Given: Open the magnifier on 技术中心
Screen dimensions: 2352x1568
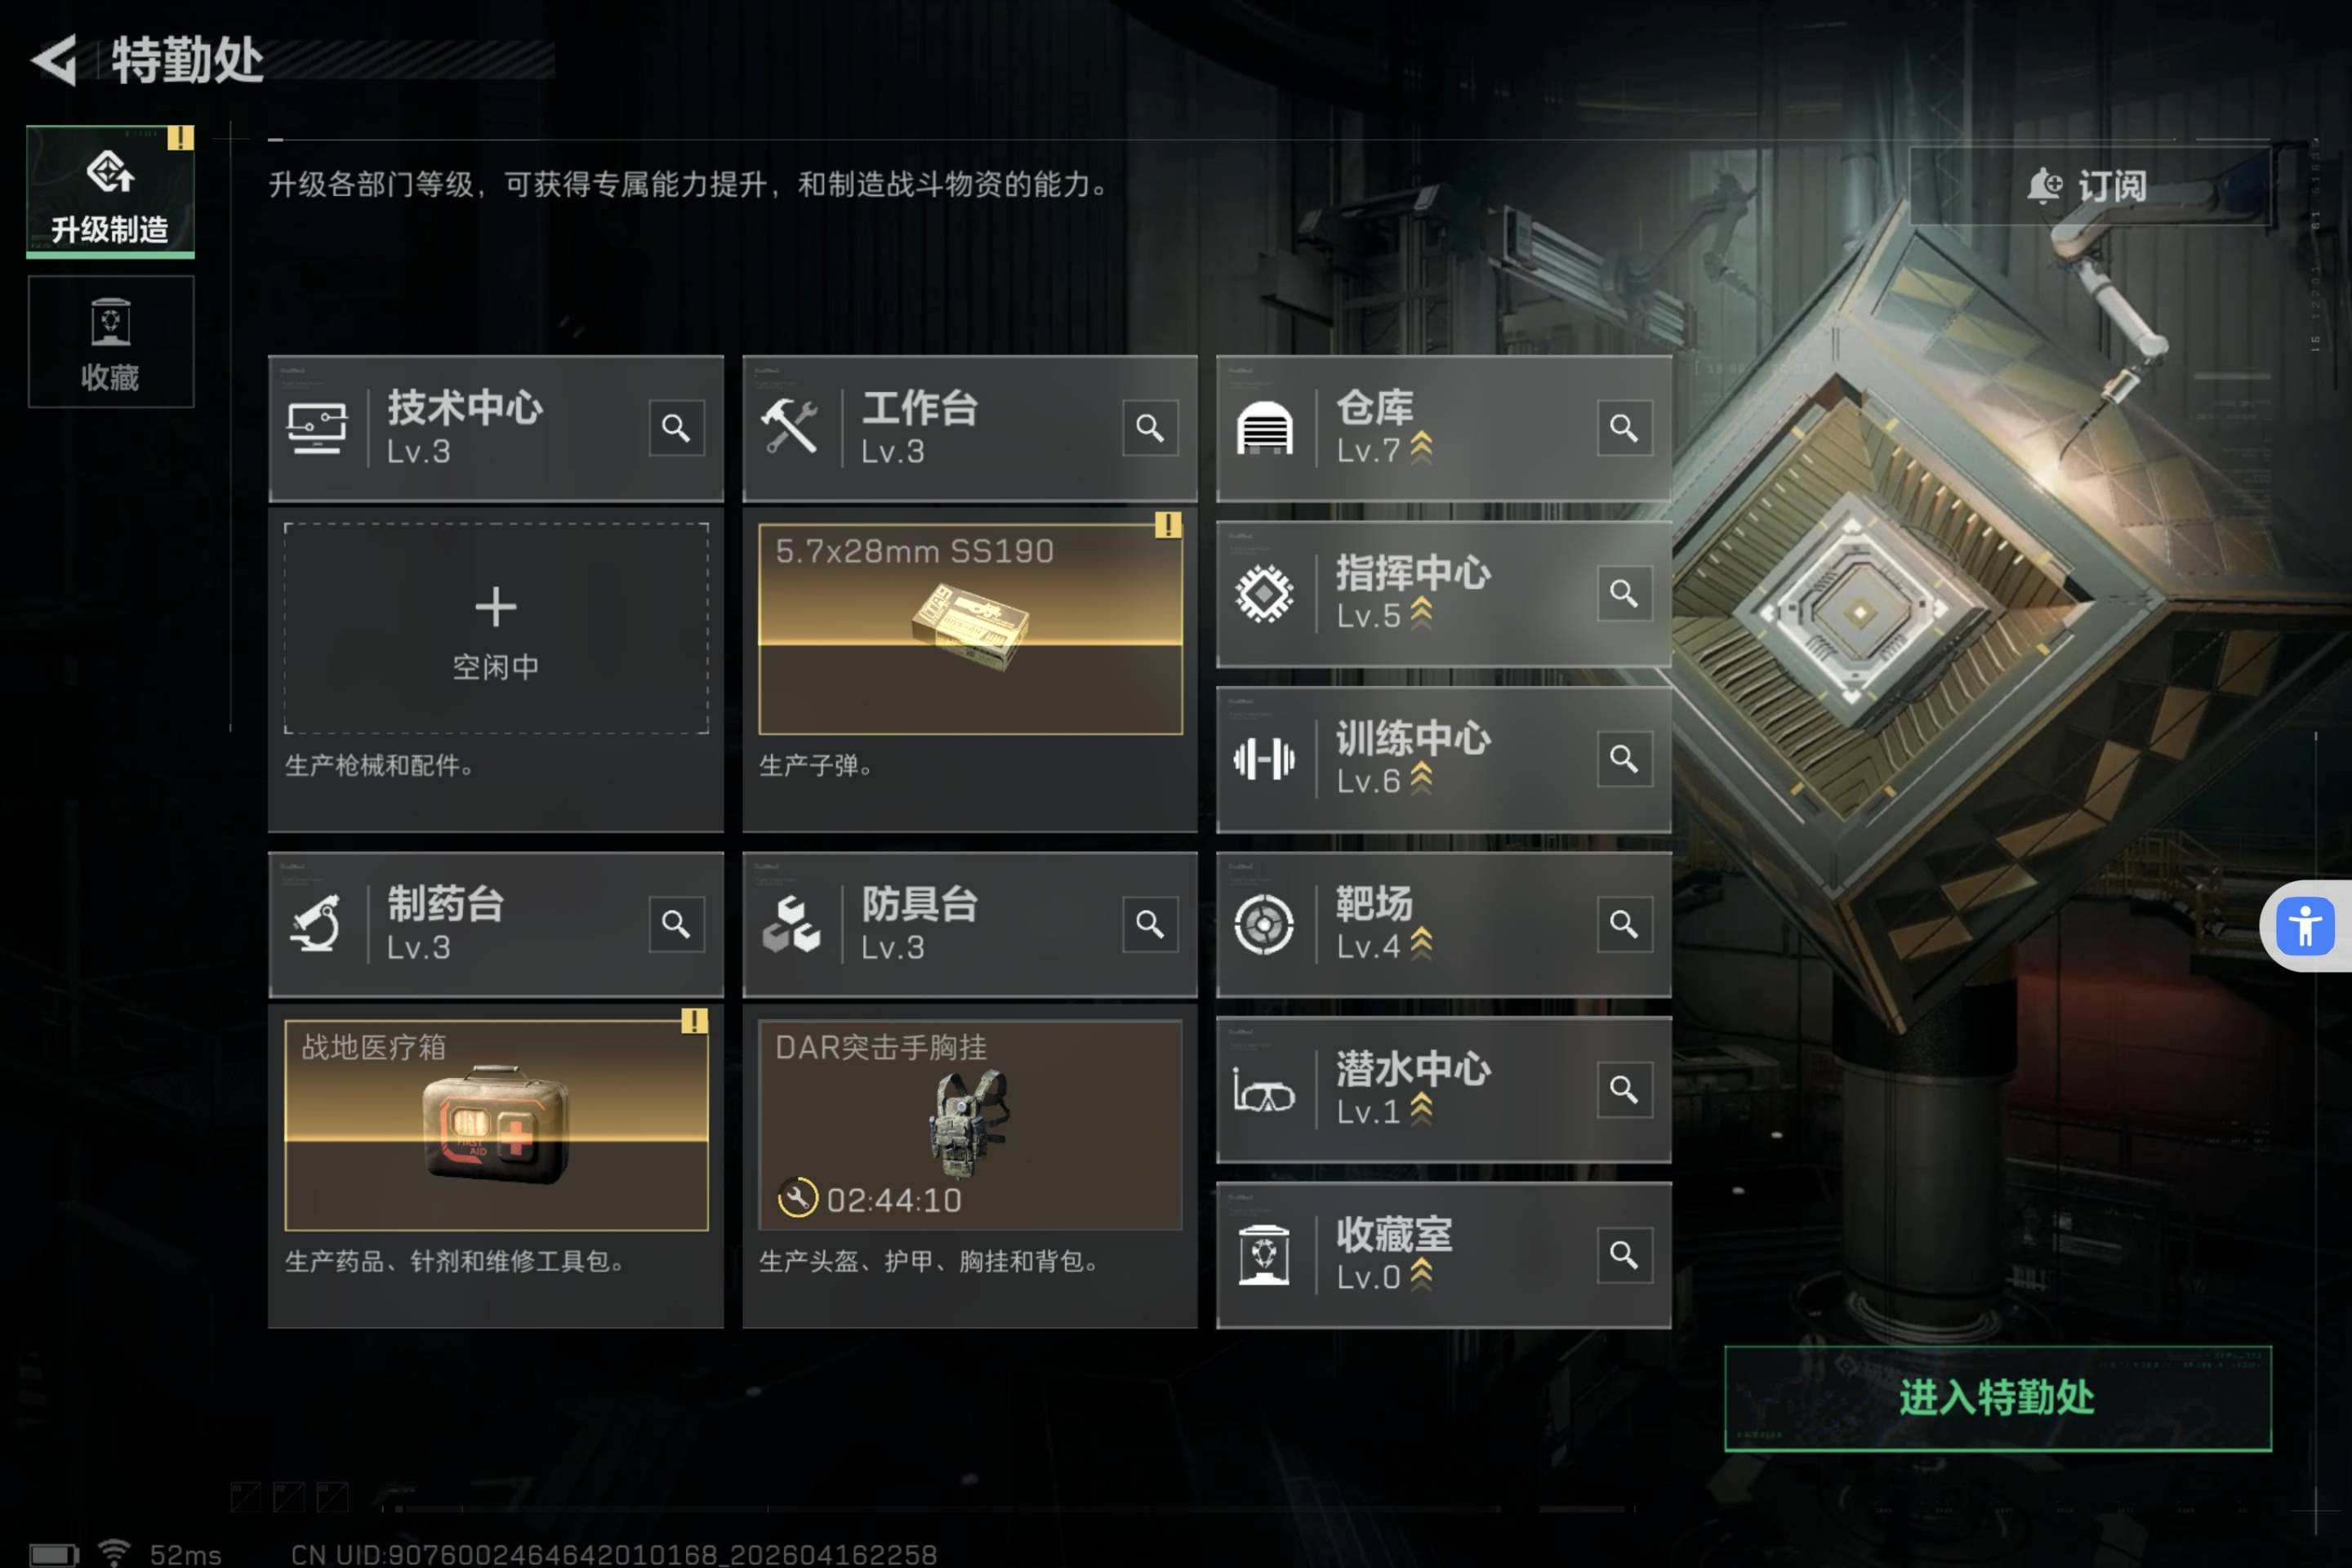Looking at the screenshot, I should click(x=676, y=428).
